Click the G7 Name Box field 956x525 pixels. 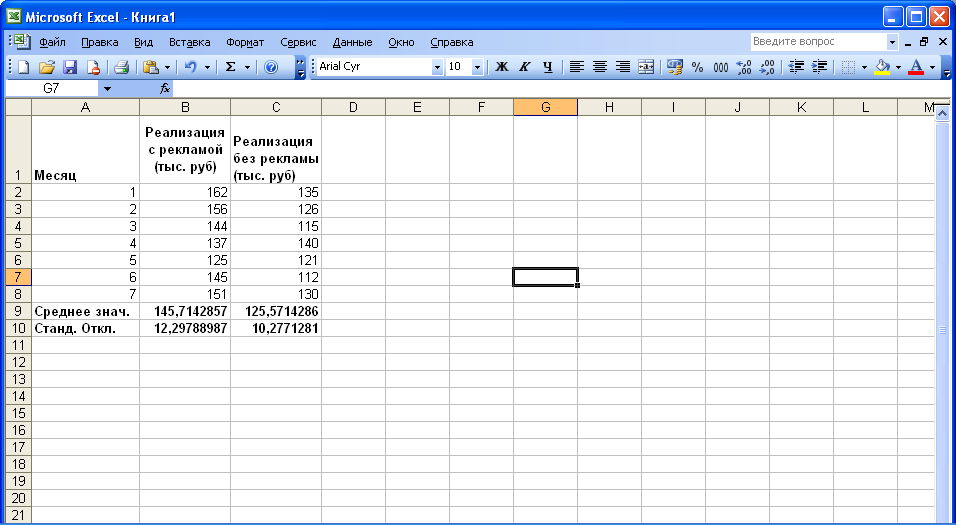point(53,89)
